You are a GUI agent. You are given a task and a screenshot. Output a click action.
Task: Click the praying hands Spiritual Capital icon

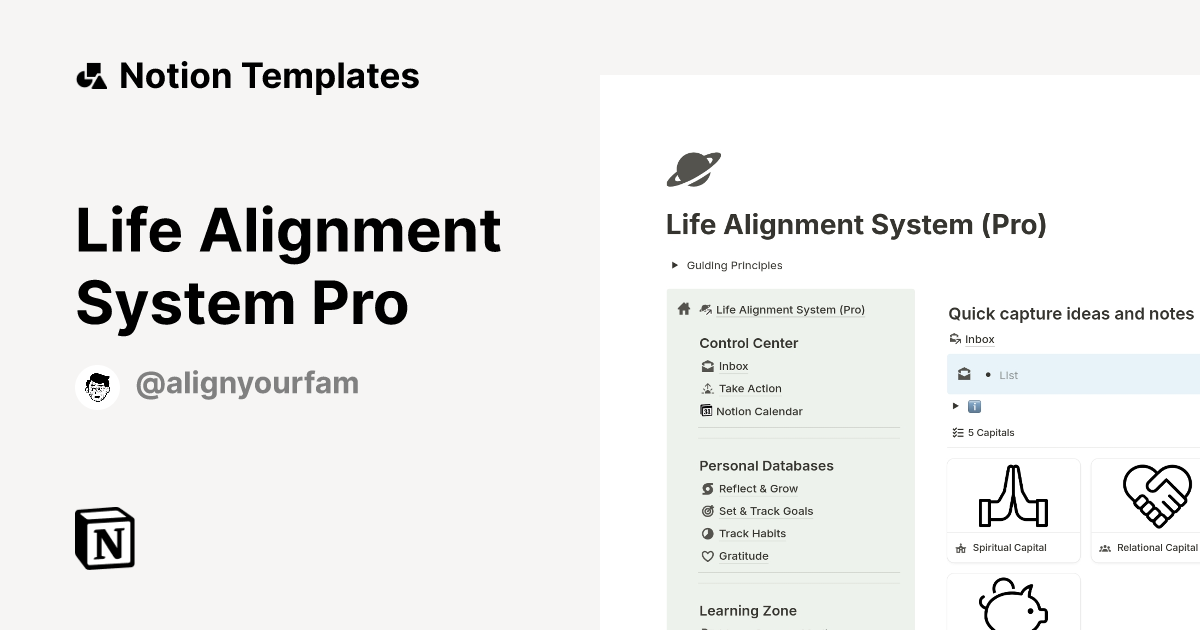[1013, 493]
